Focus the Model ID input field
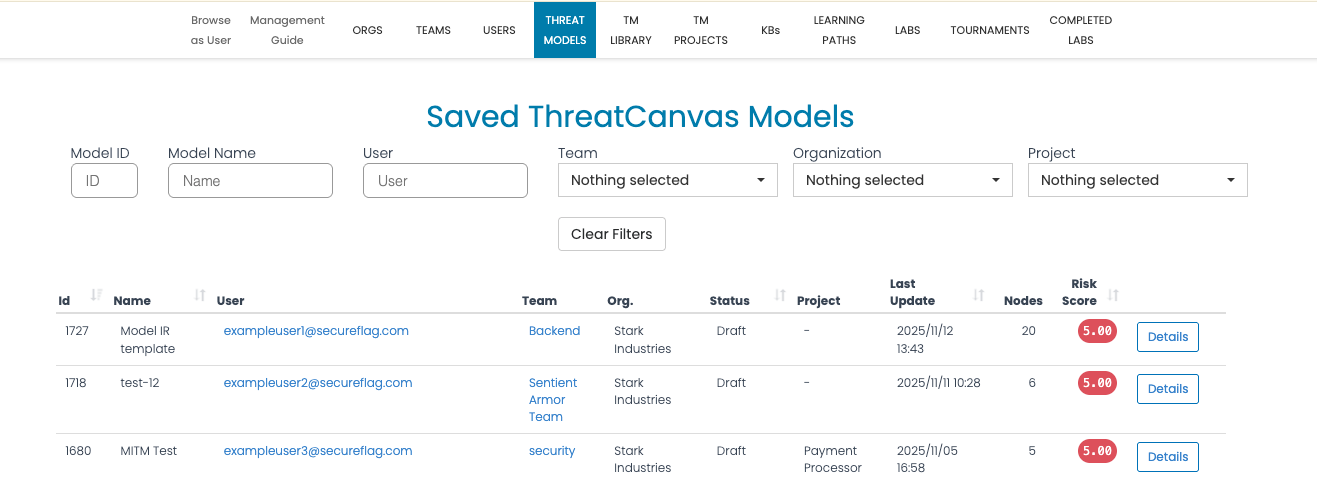The image size is (1317, 484). [x=104, y=181]
